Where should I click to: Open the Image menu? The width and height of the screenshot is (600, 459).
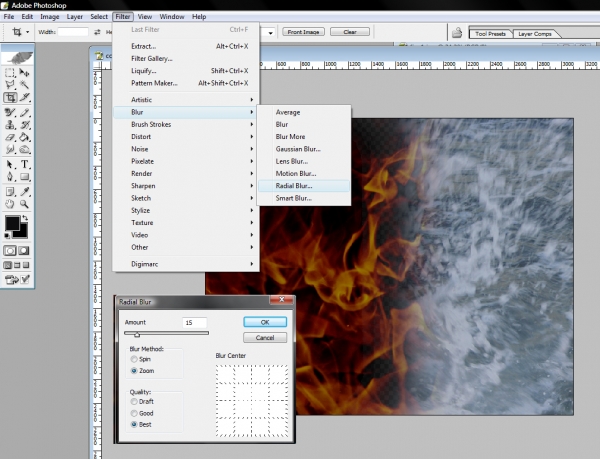tap(50, 17)
